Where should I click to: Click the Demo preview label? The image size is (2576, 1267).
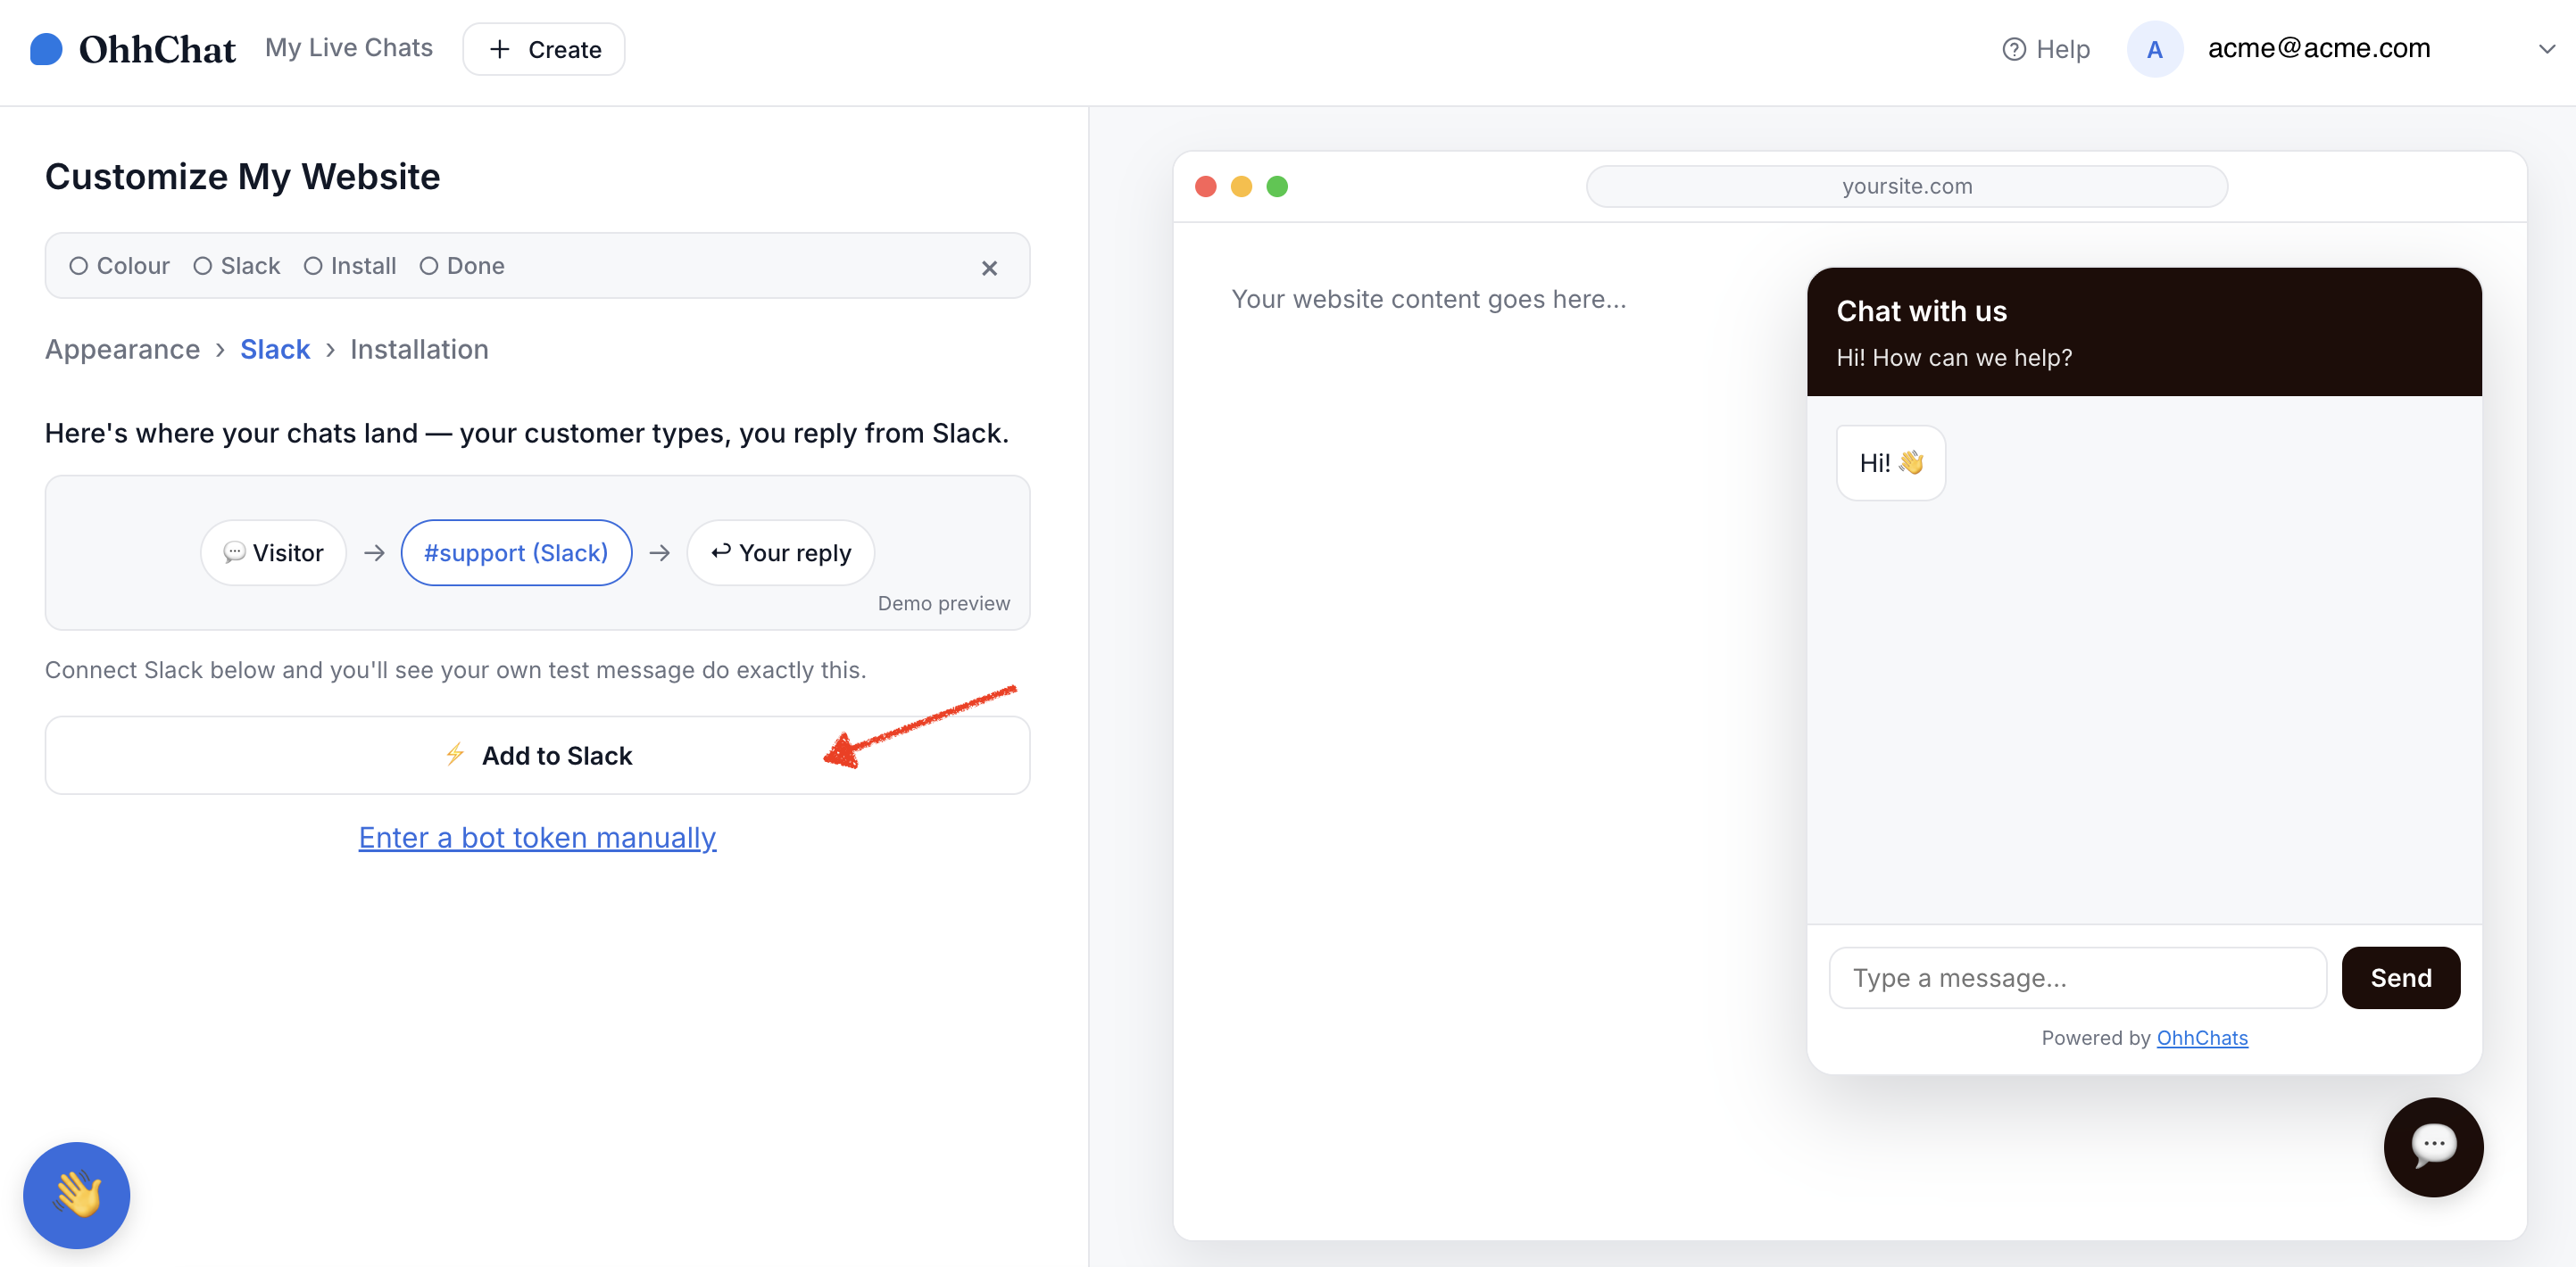[x=943, y=603]
